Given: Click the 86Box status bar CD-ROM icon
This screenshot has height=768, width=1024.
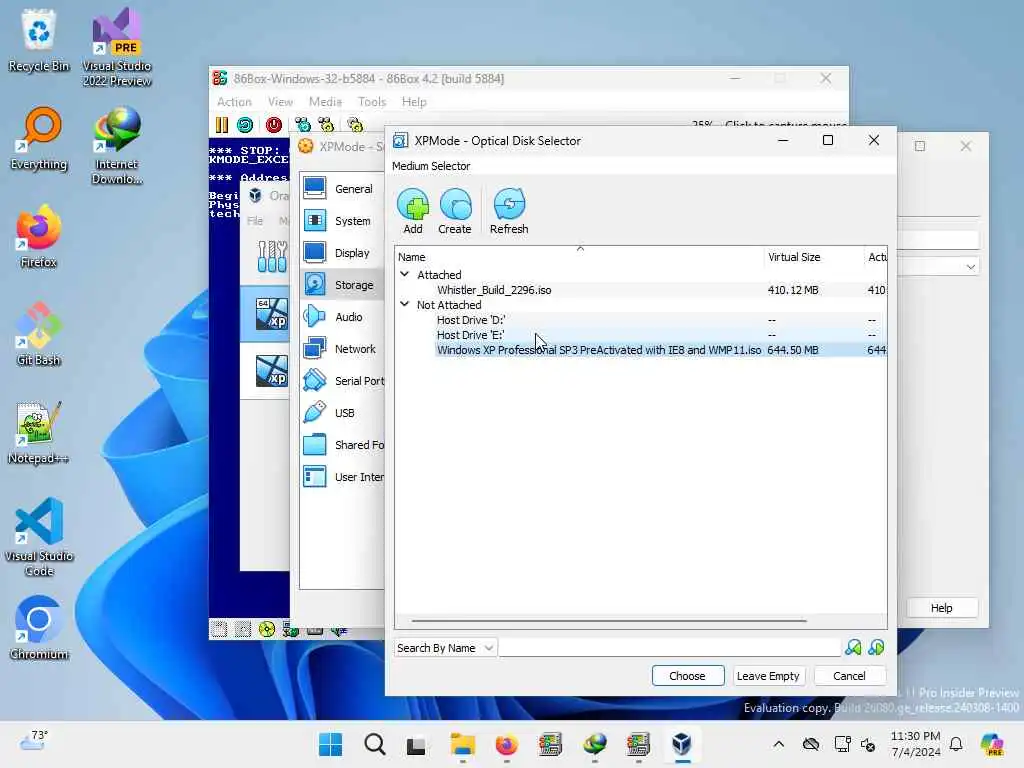Looking at the screenshot, I should click(x=266, y=629).
